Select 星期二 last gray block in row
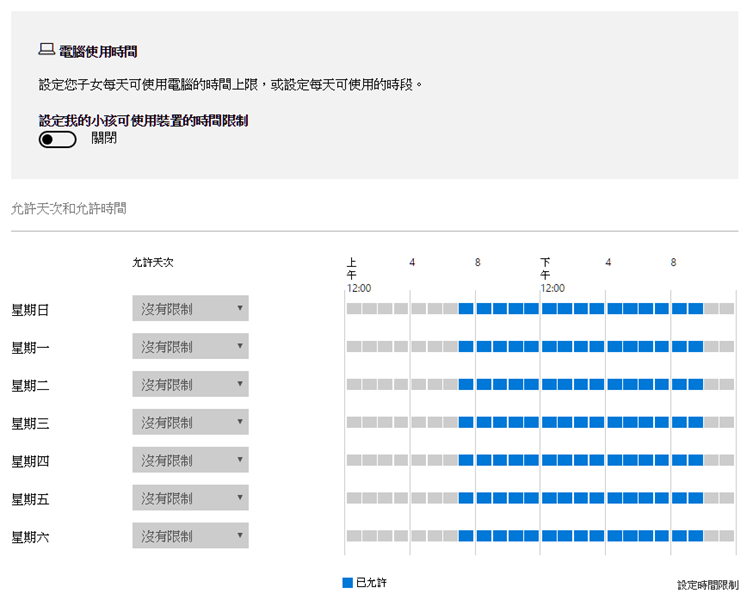Viewport: 753px width, 600px height. coord(727,385)
